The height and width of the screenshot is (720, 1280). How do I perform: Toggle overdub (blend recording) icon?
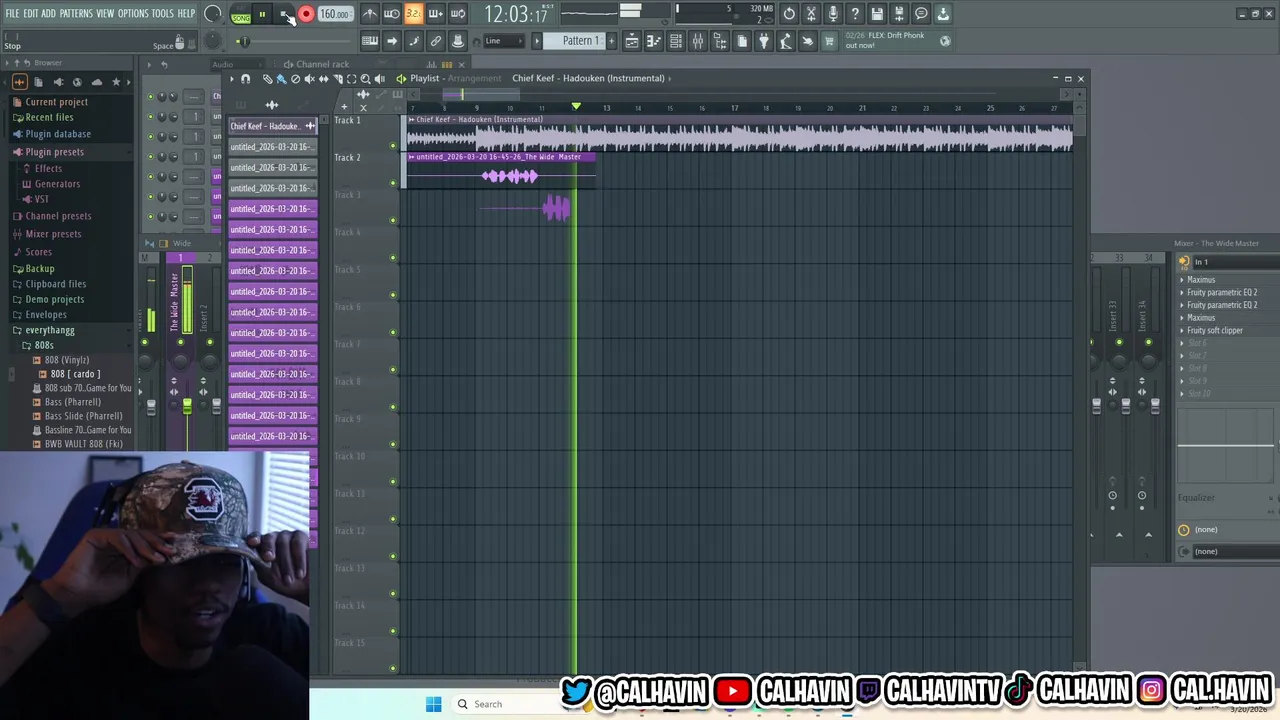click(435, 14)
